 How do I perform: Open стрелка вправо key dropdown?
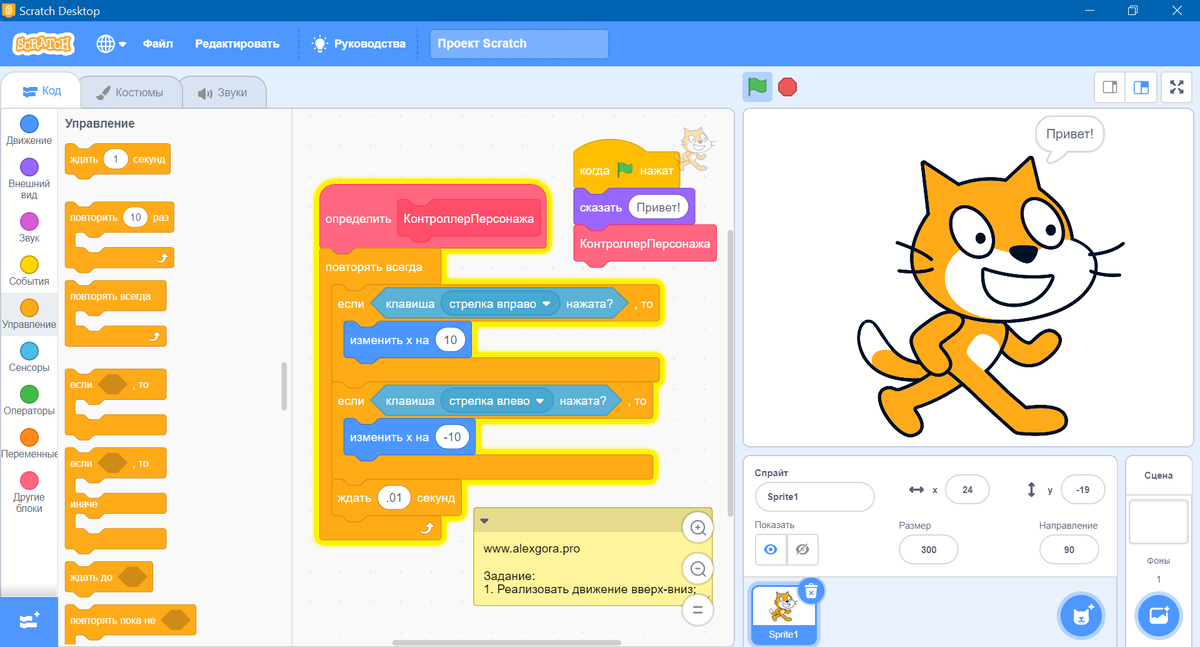[x=501, y=303]
